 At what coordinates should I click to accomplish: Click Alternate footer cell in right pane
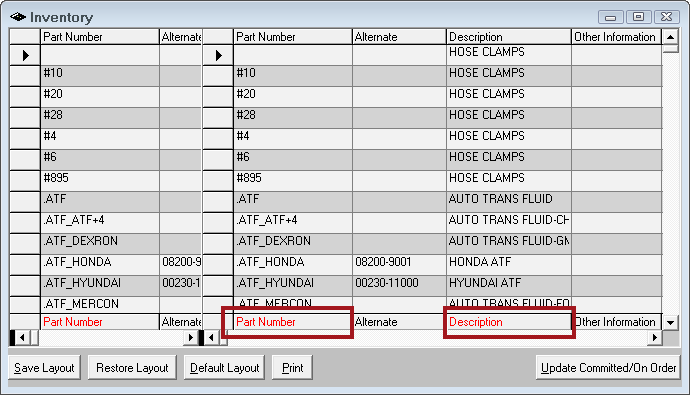pyautogui.click(x=399, y=322)
